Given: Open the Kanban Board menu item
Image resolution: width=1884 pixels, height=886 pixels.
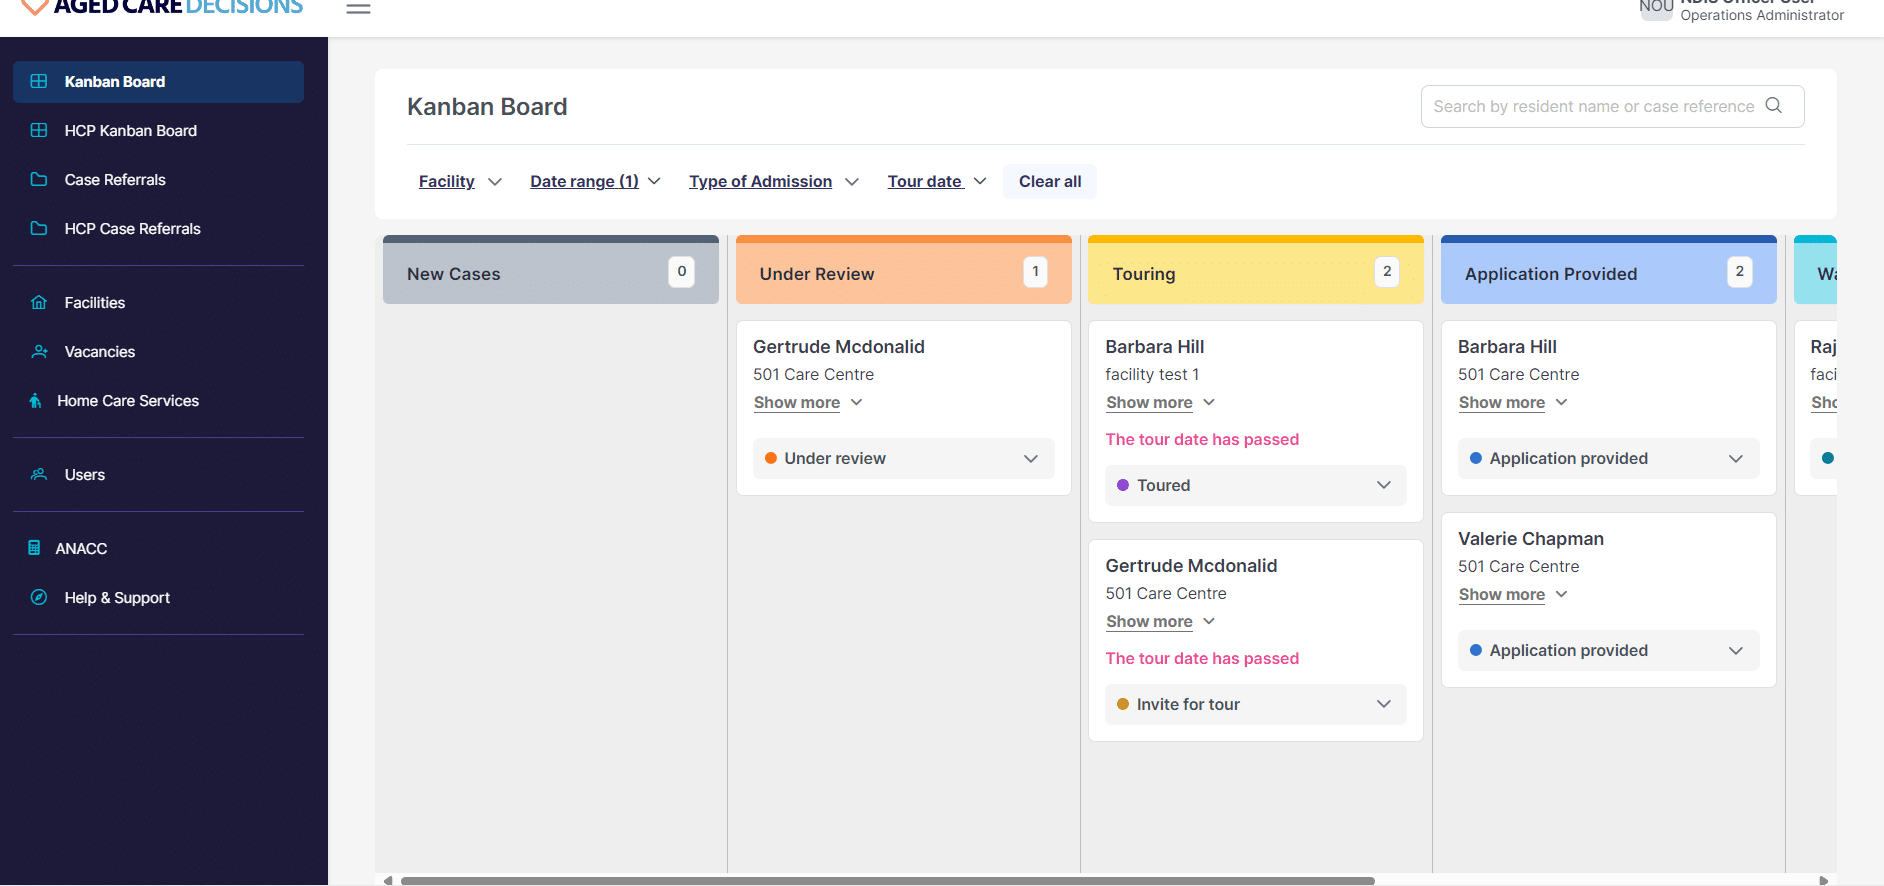Looking at the screenshot, I should click(x=158, y=82).
